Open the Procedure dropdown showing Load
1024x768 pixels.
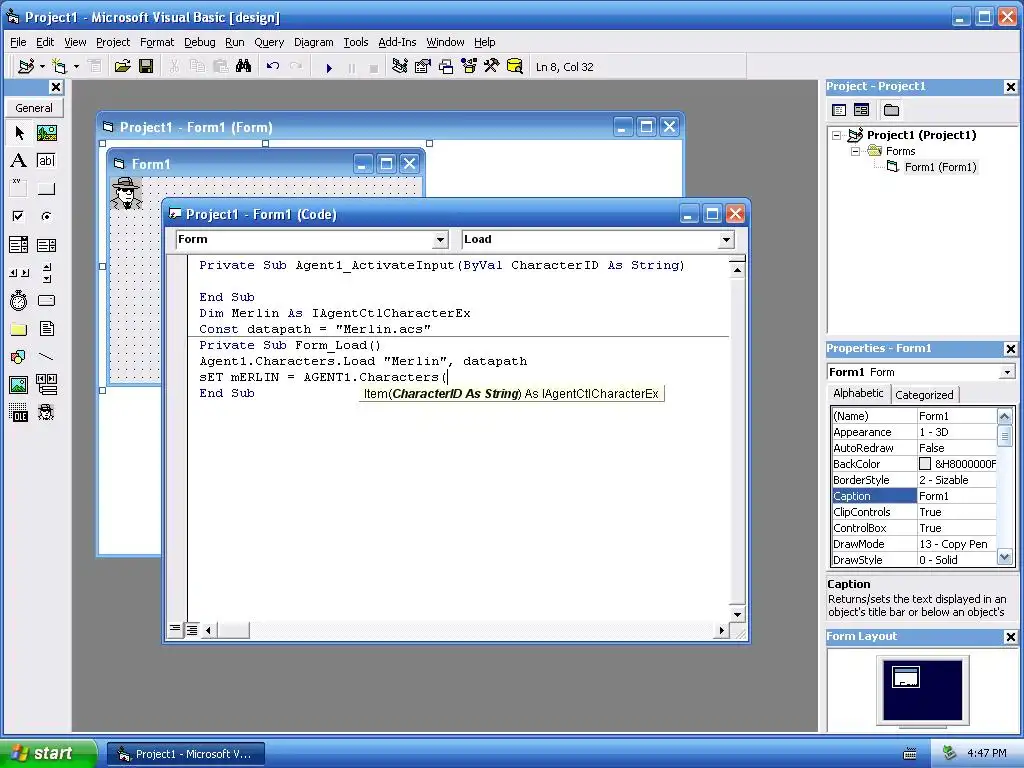coord(726,240)
